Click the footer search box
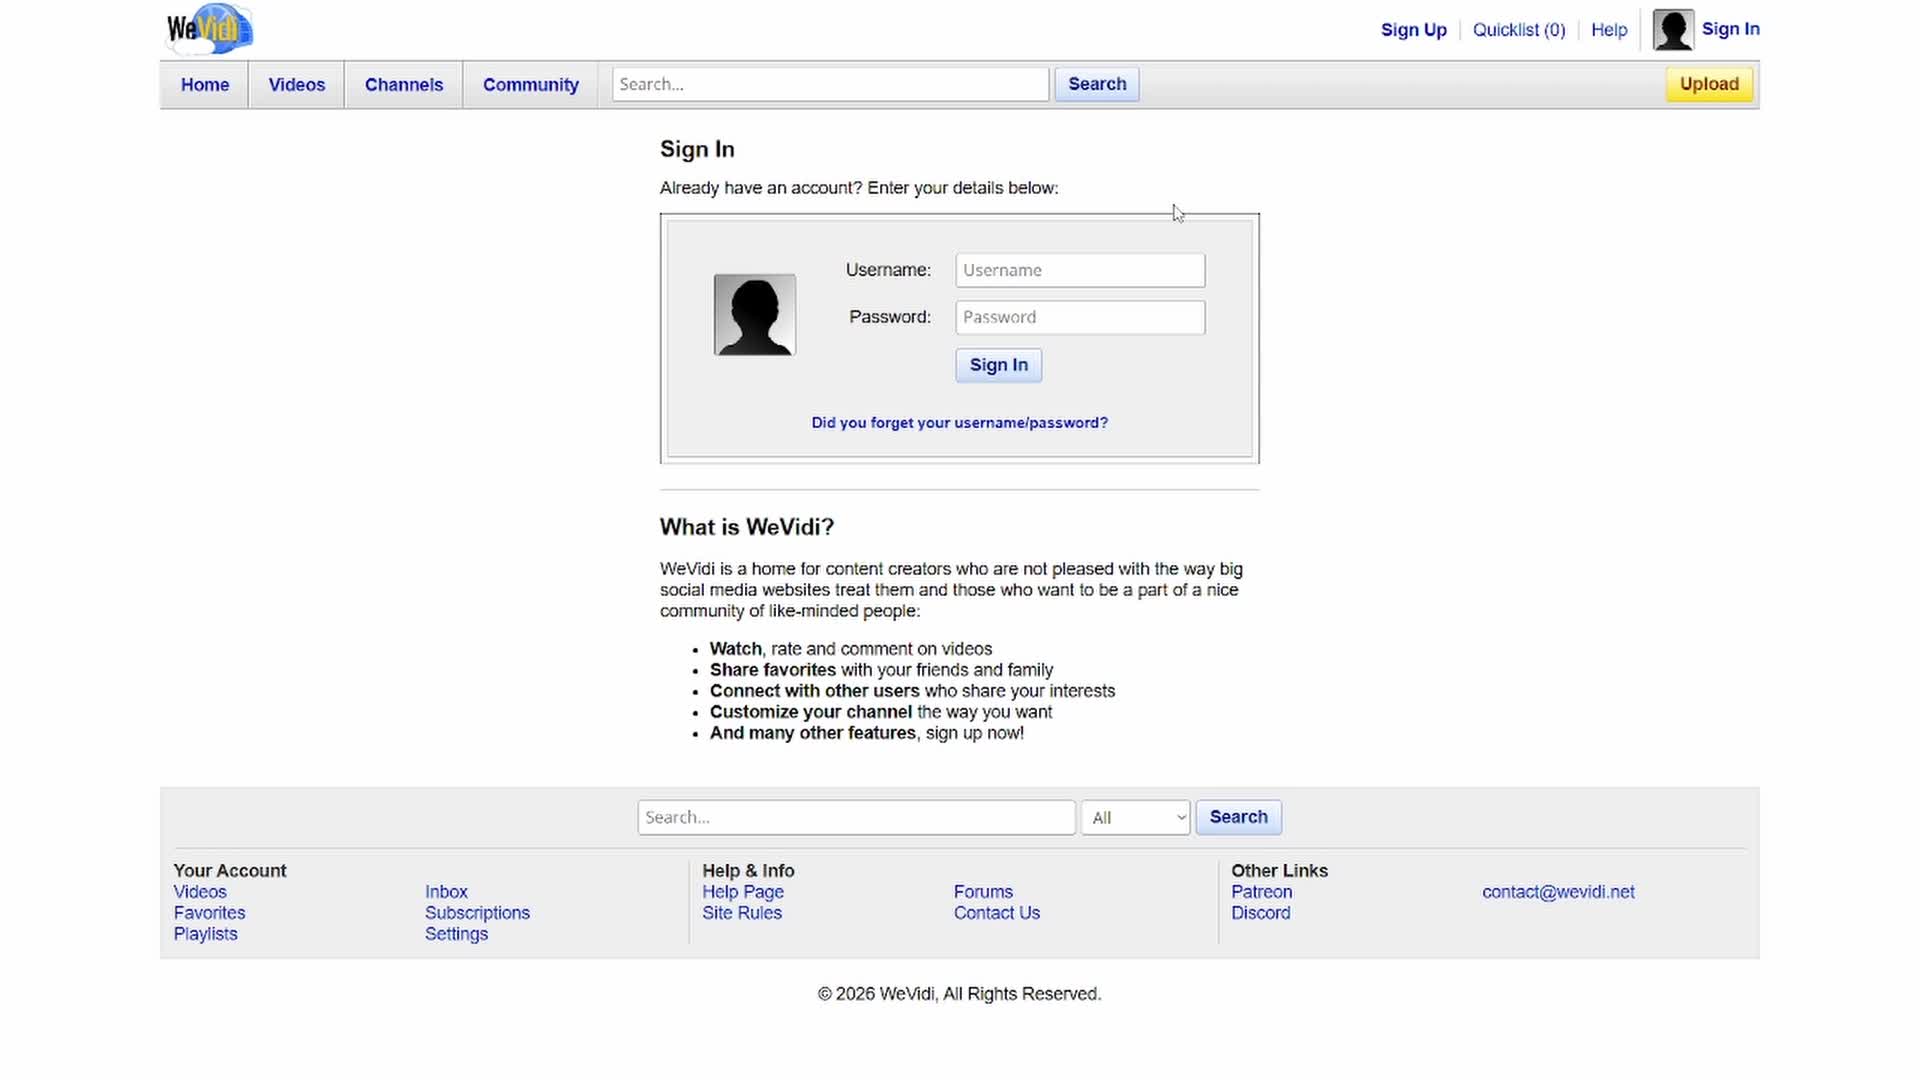The image size is (1920, 1080). (x=856, y=817)
